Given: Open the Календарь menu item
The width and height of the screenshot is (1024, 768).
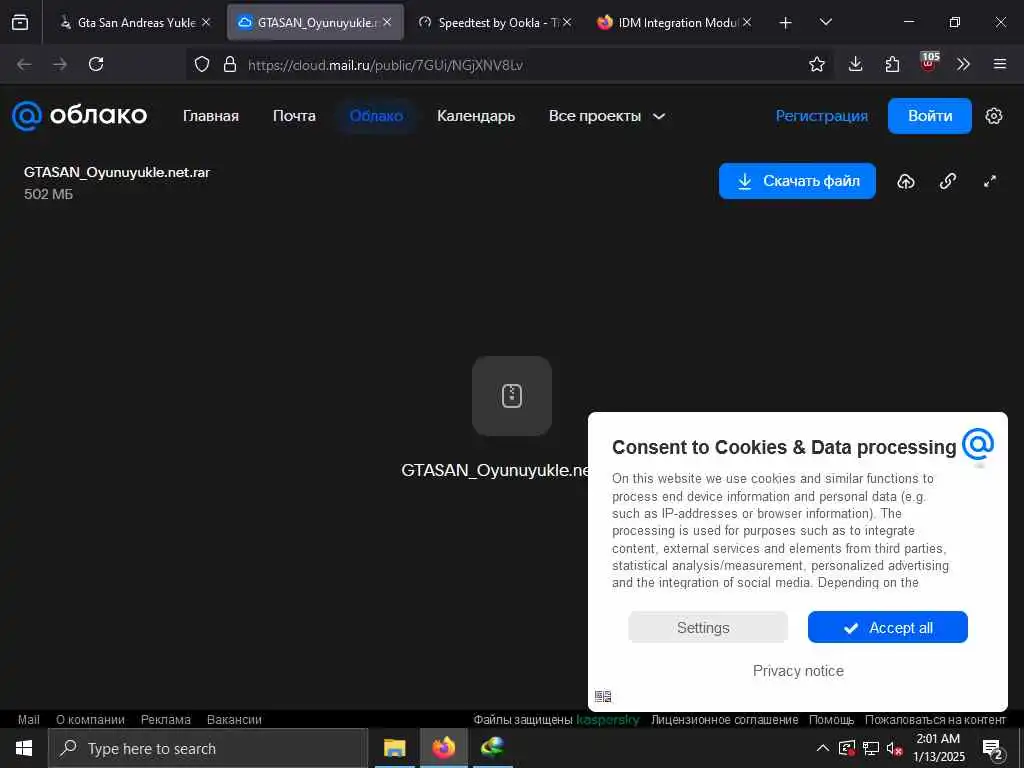Looking at the screenshot, I should pos(476,116).
